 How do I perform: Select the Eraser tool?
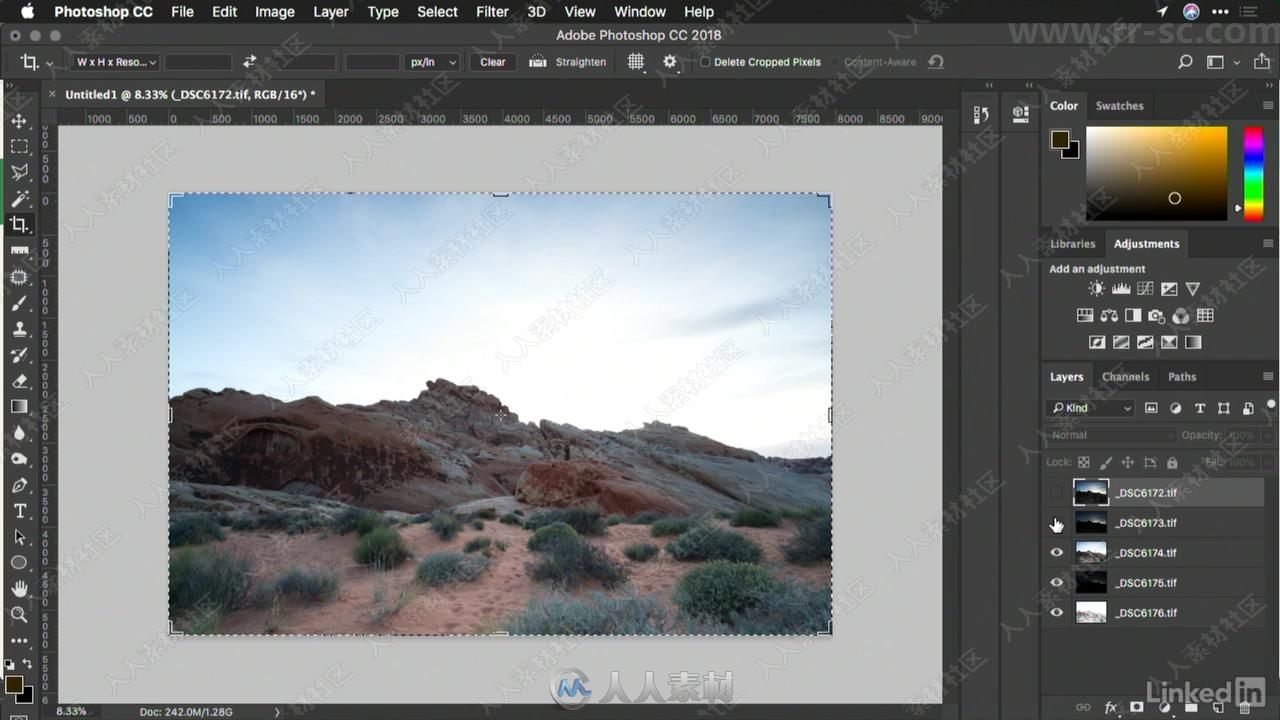tap(19, 381)
